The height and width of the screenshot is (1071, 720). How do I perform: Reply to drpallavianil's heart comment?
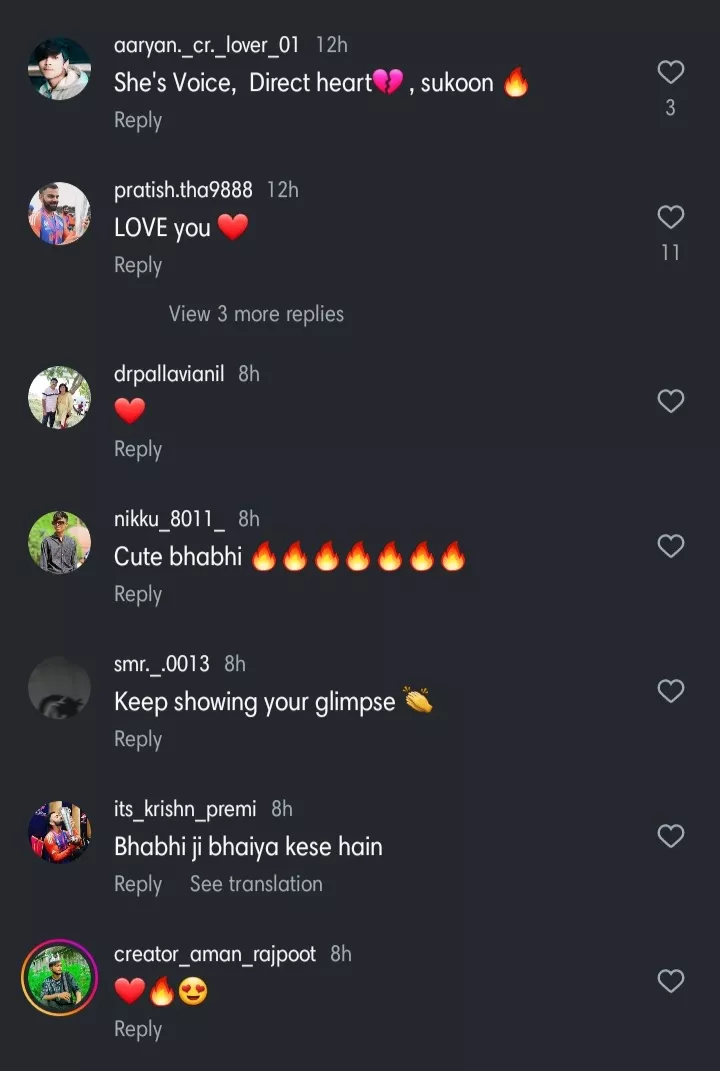tap(138, 449)
